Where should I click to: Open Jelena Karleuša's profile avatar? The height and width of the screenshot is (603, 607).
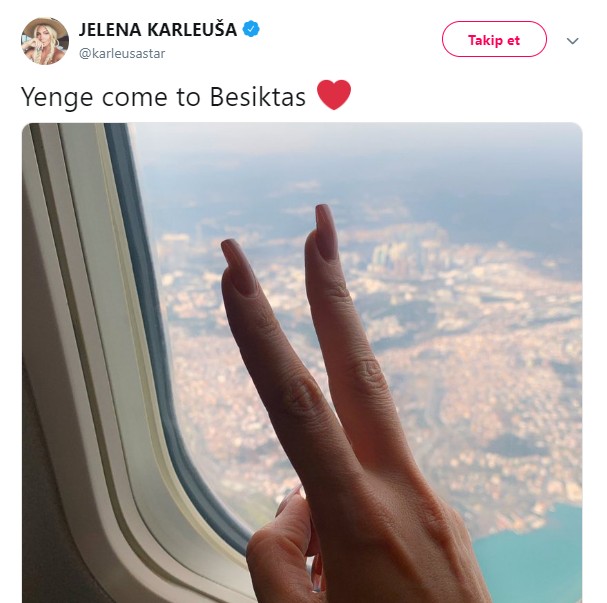tap(45, 41)
